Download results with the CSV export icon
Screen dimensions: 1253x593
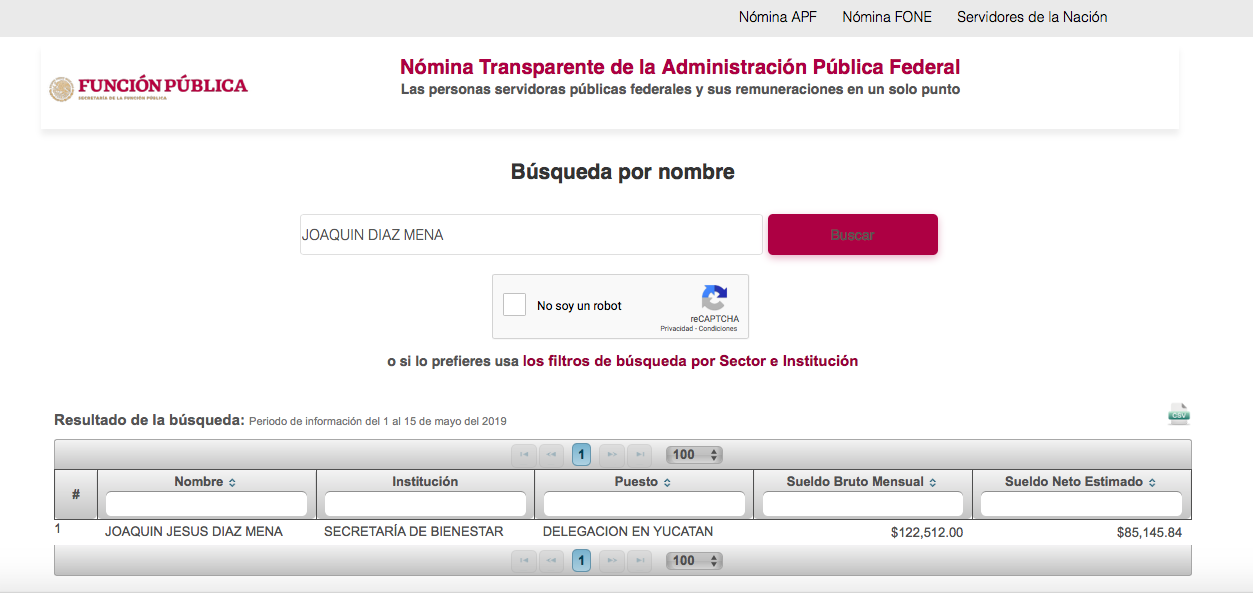1179,414
